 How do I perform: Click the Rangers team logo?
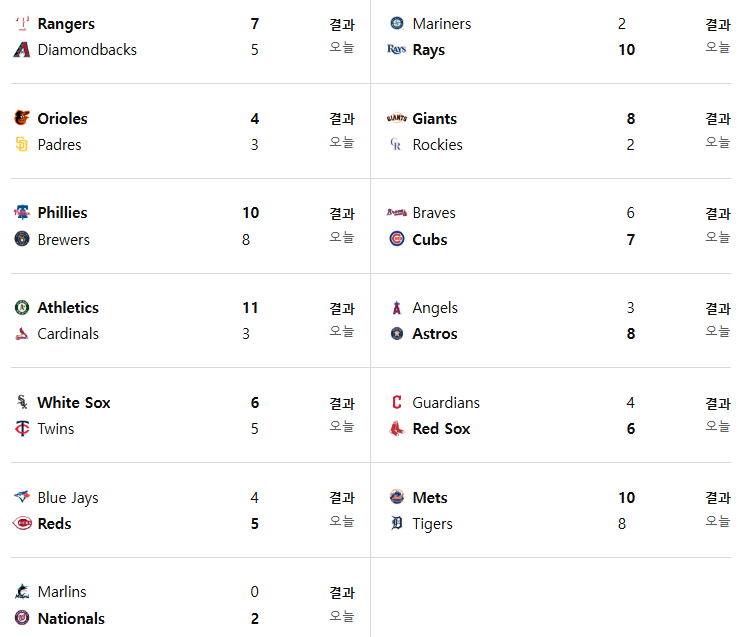22,23
